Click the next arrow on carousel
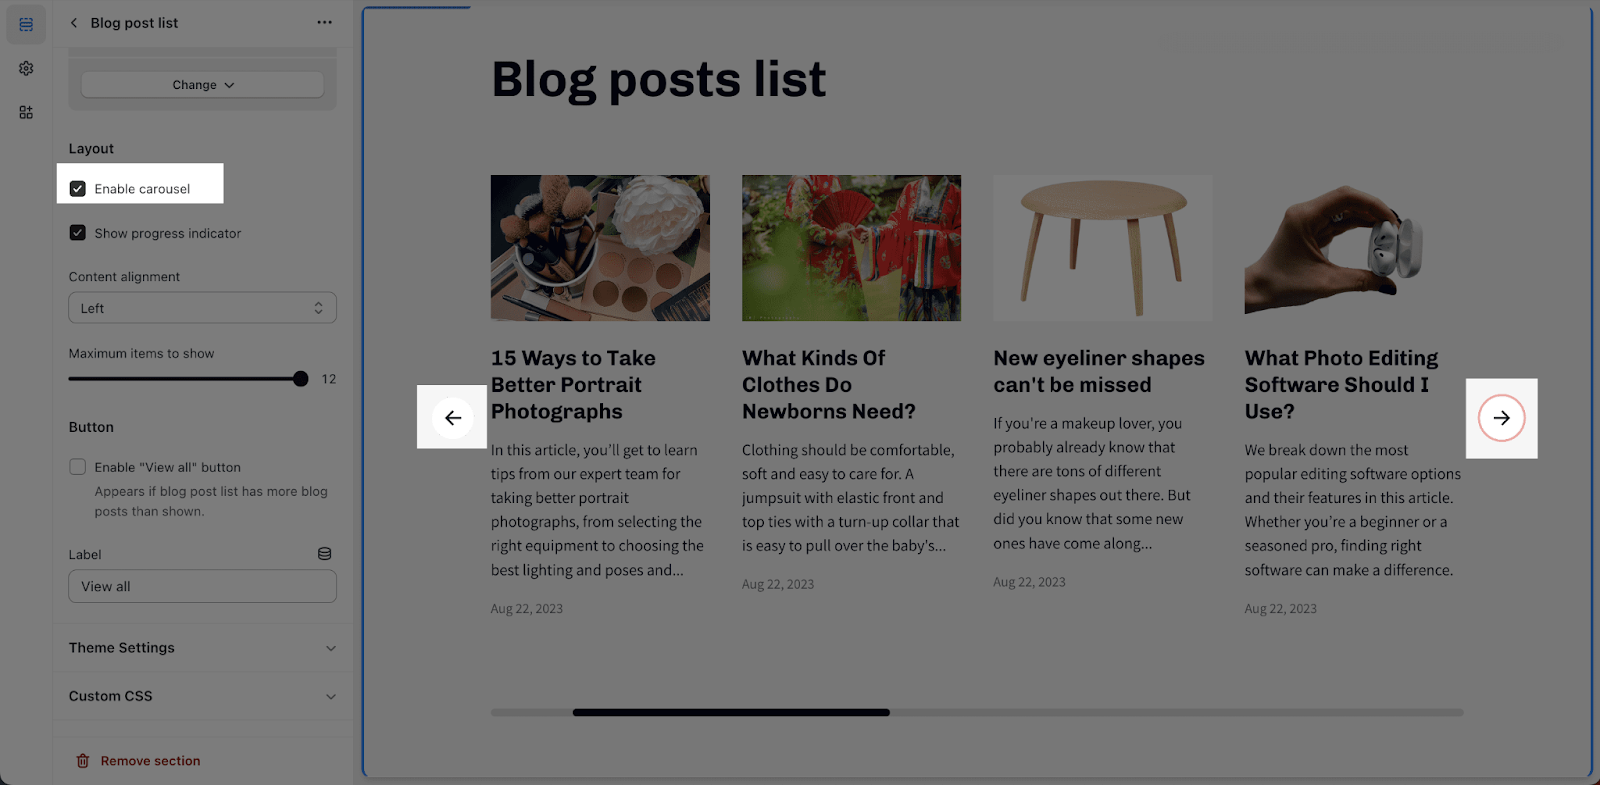Image resolution: width=1600 pixels, height=785 pixels. pyautogui.click(x=1502, y=418)
